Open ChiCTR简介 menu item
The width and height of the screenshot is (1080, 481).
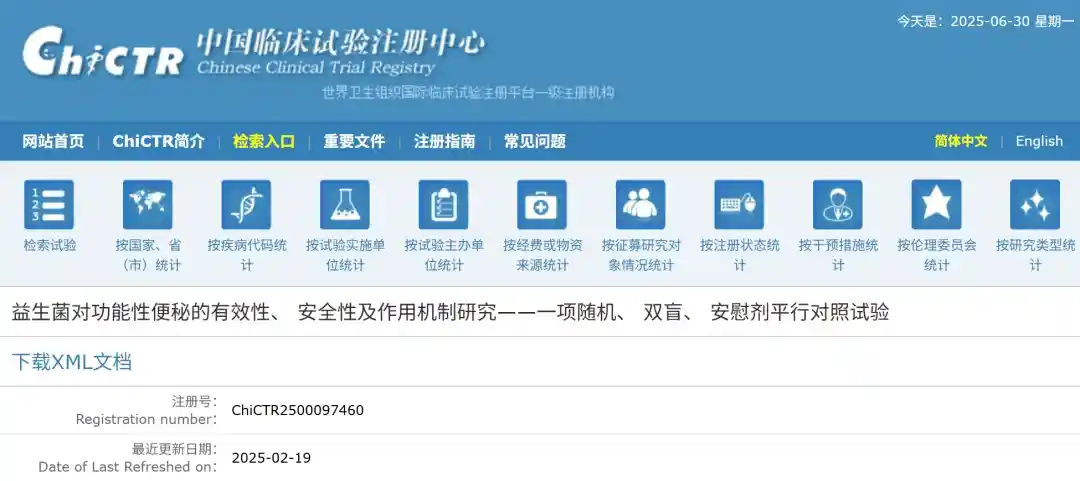pos(159,141)
